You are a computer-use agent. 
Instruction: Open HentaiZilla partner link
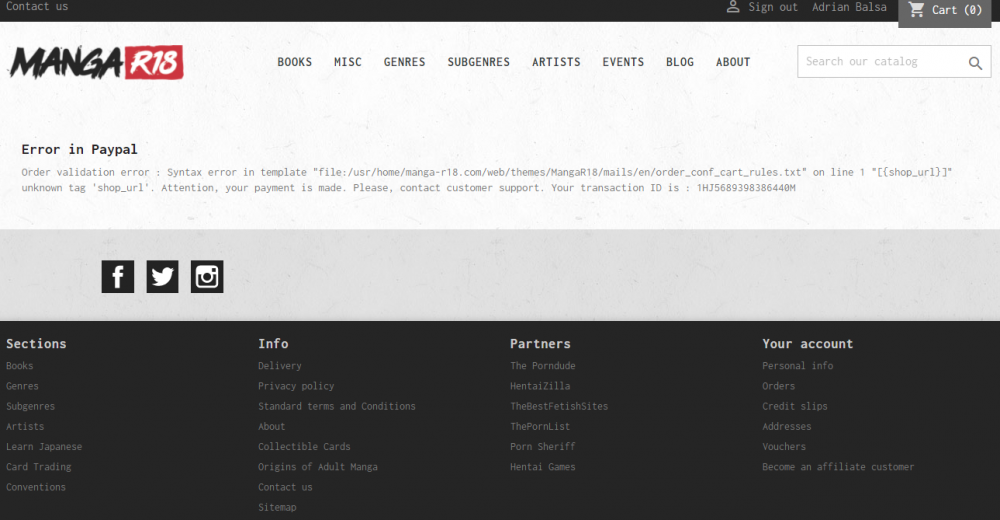coord(540,386)
